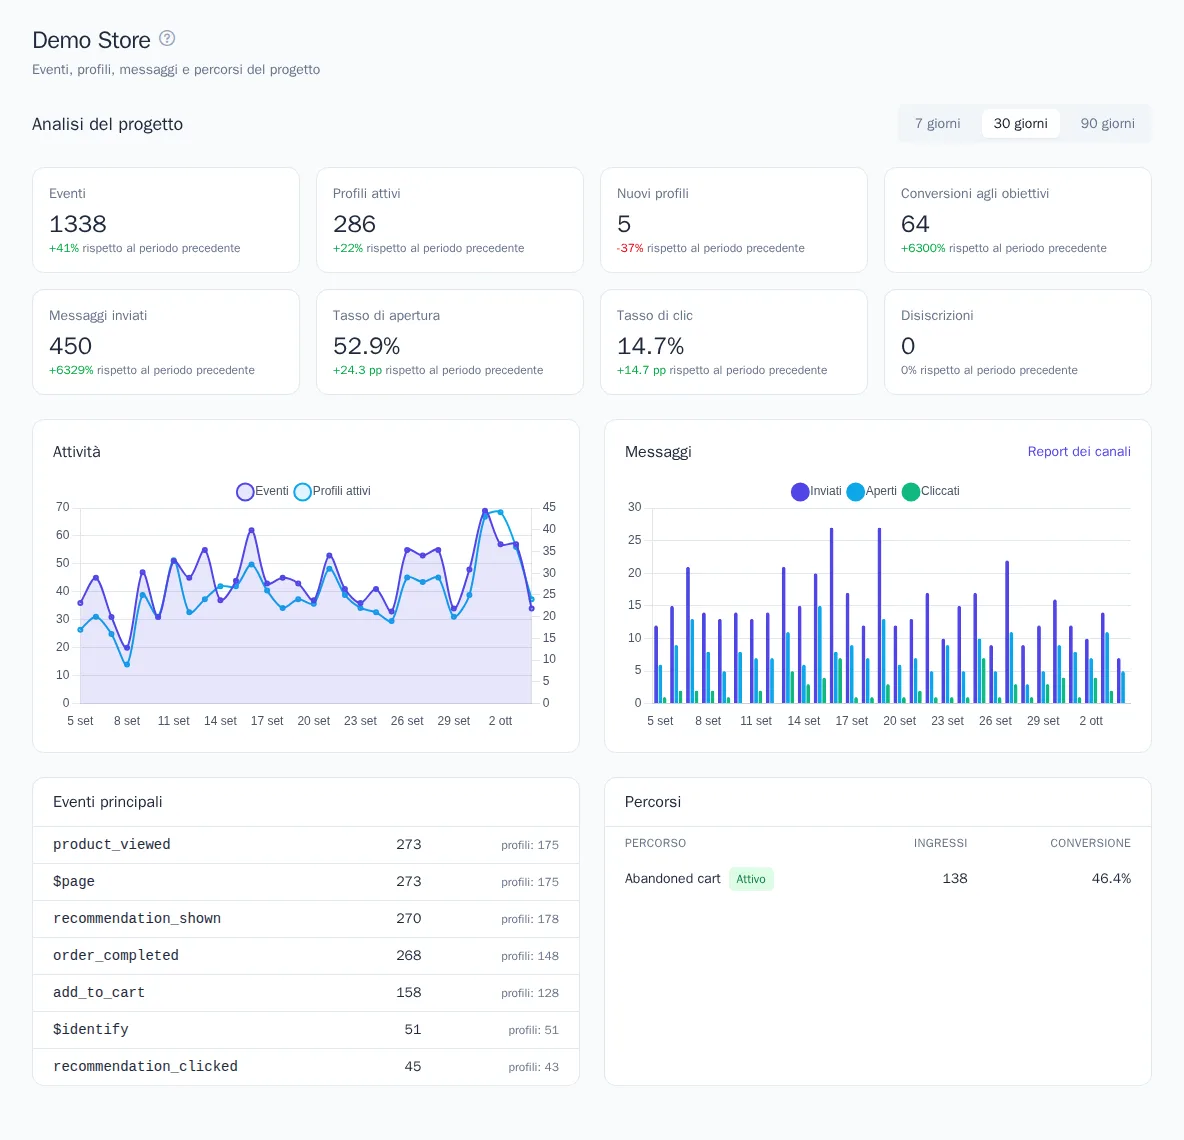Click the Disiscrizioni value 0
Image resolution: width=1184 pixels, height=1140 pixels.
click(x=908, y=346)
